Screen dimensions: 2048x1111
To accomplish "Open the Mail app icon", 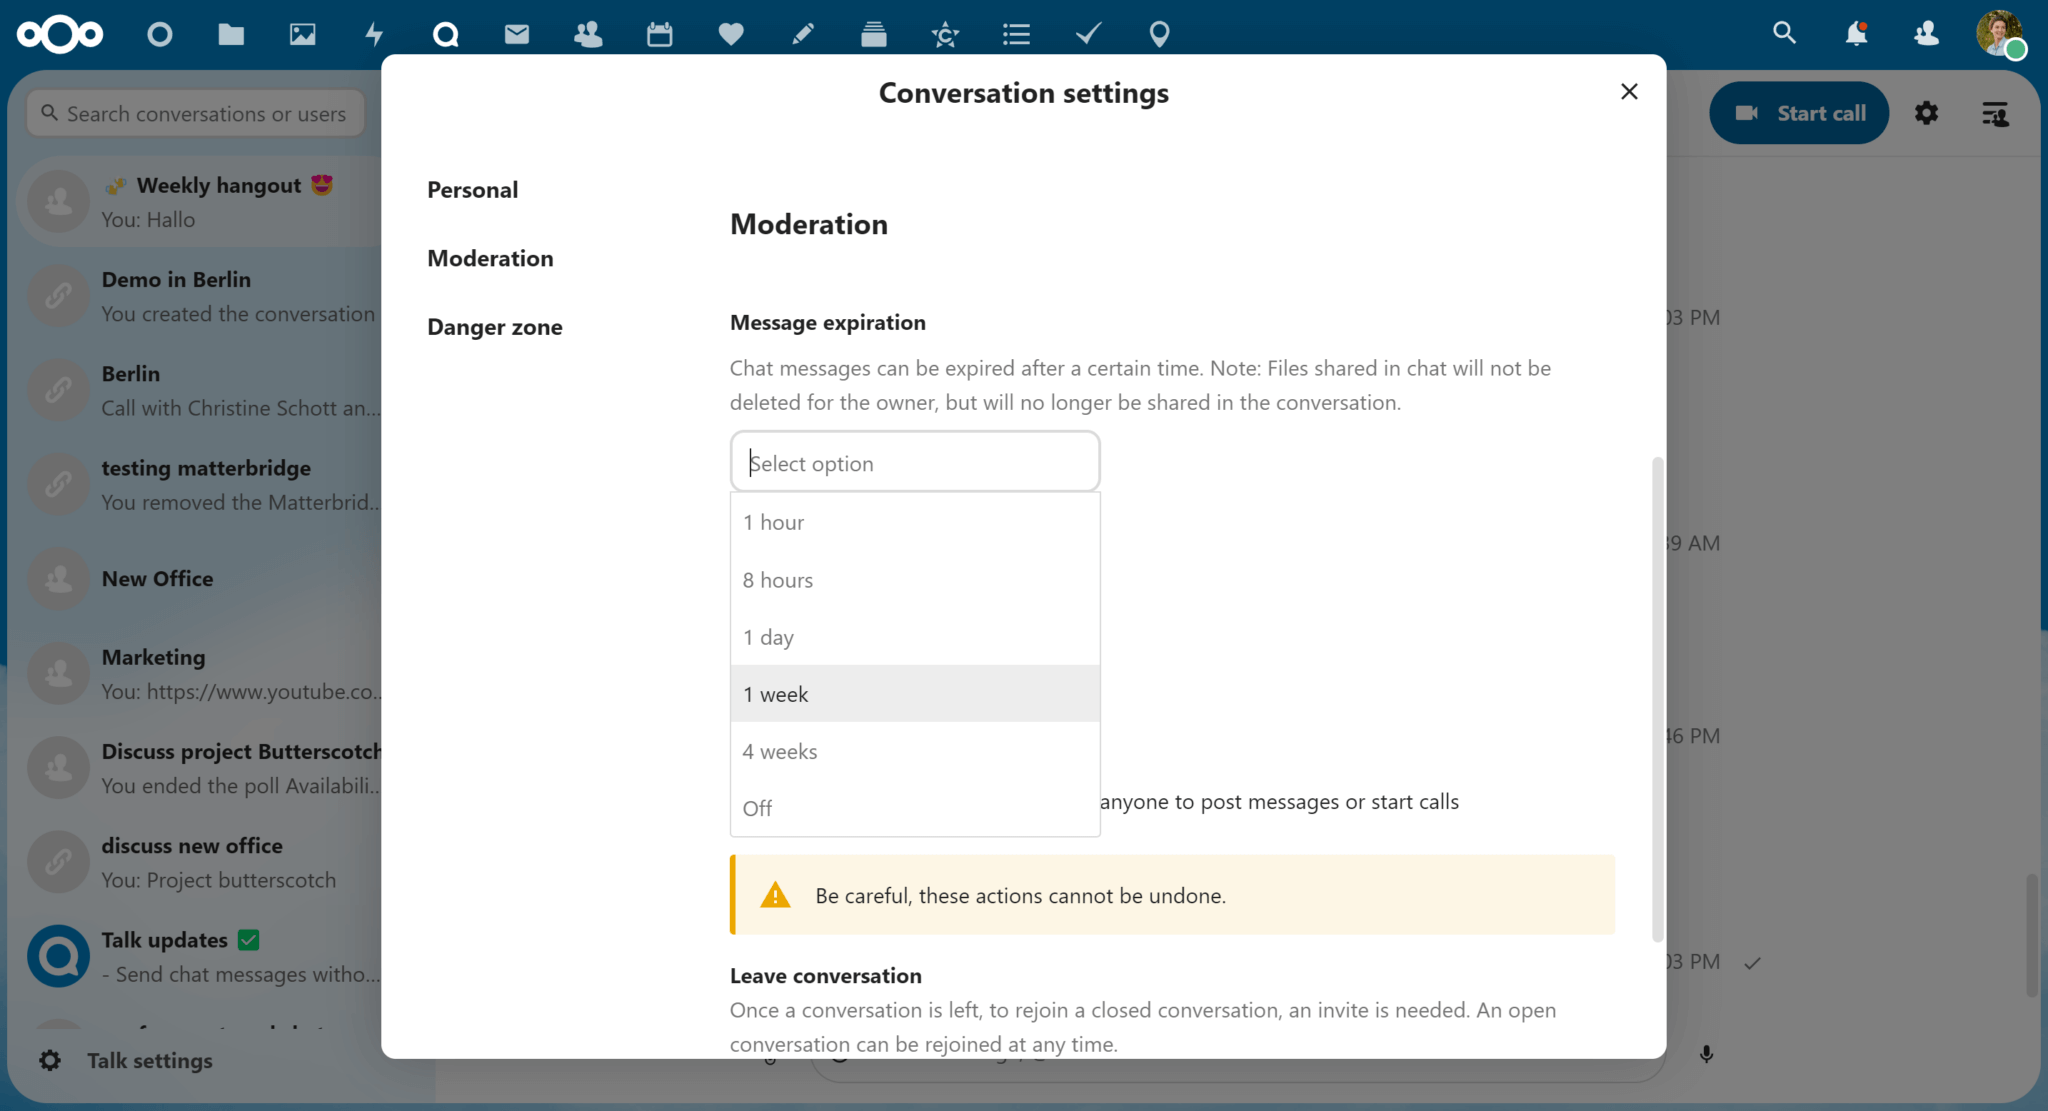I will pos(516,33).
